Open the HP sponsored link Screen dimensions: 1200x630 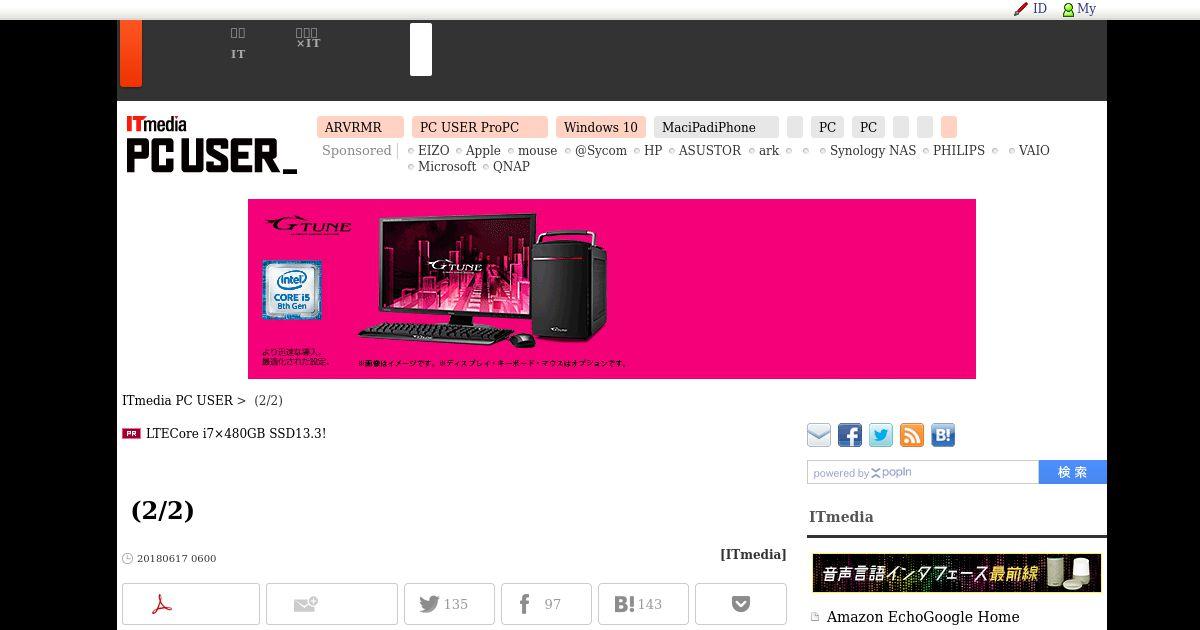pyautogui.click(x=653, y=151)
